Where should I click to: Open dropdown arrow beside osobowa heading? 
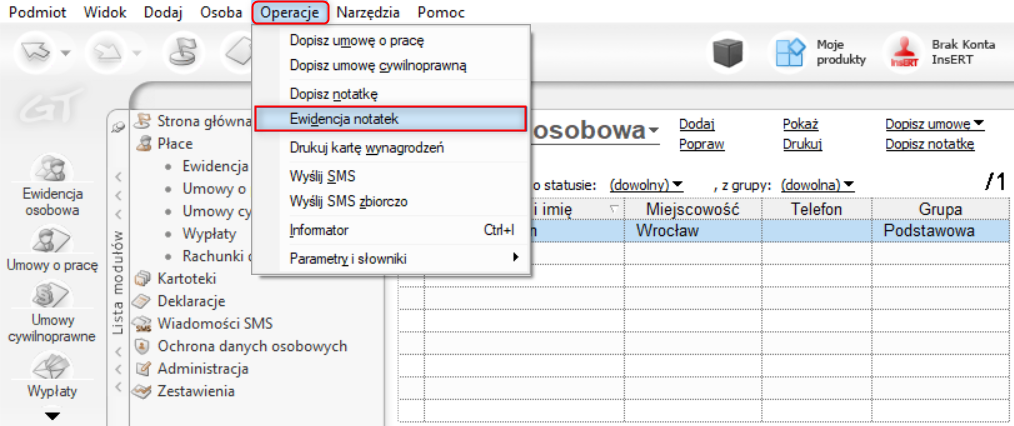coord(654,131)
